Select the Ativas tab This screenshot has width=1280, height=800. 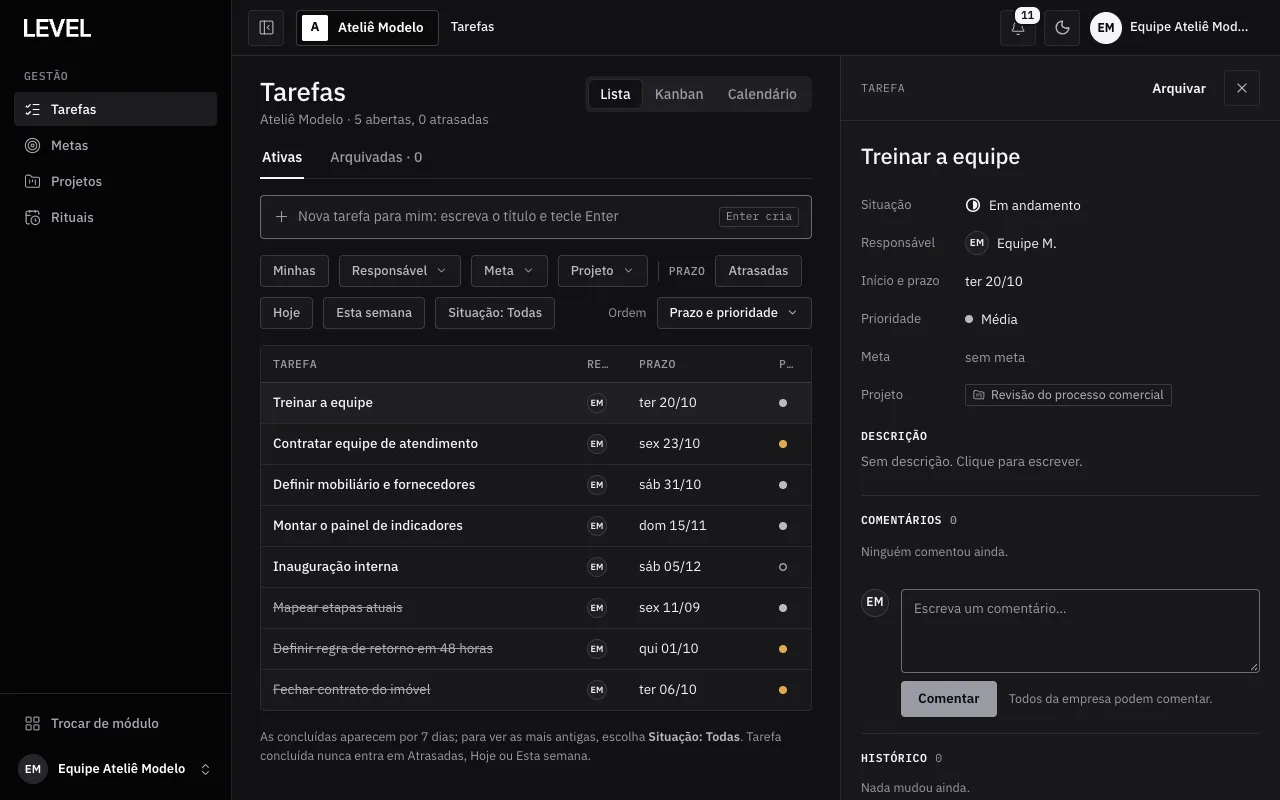[282, 158]
